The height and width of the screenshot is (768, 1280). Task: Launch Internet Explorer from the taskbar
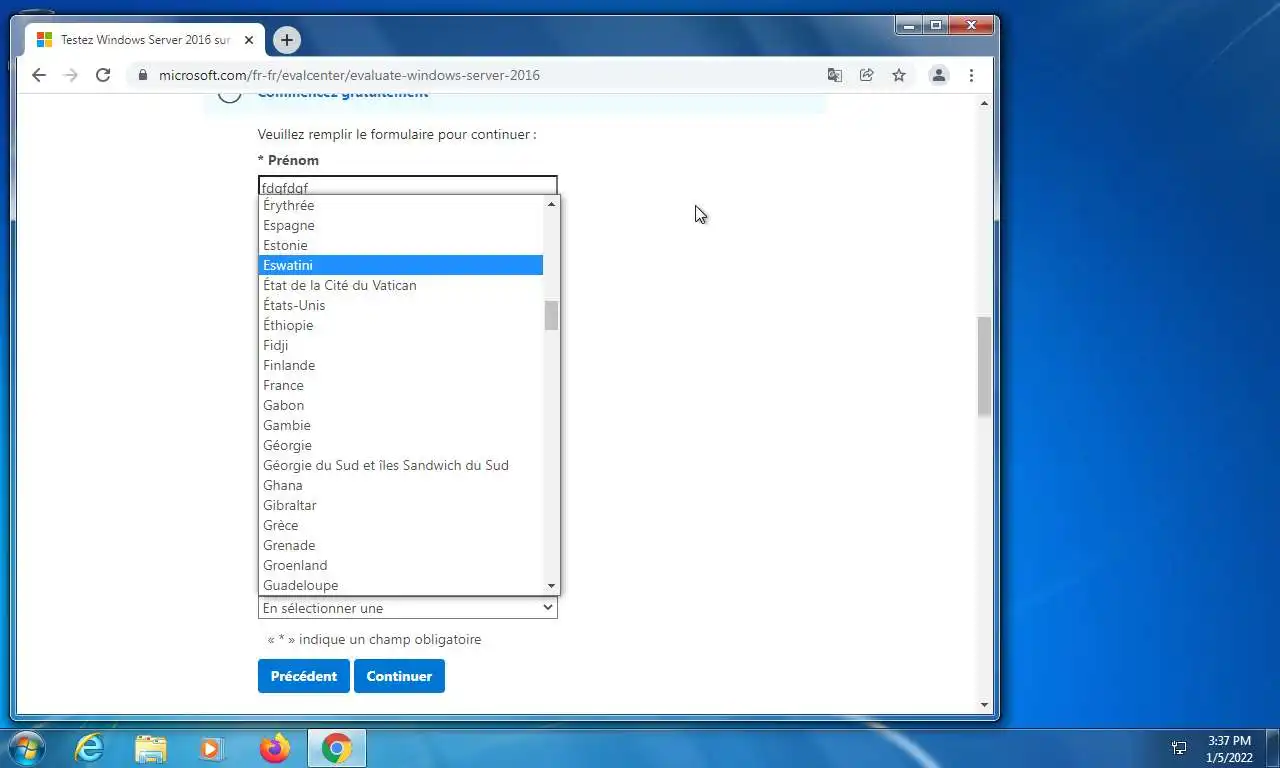pyautogui.click(x=89, y=748)
